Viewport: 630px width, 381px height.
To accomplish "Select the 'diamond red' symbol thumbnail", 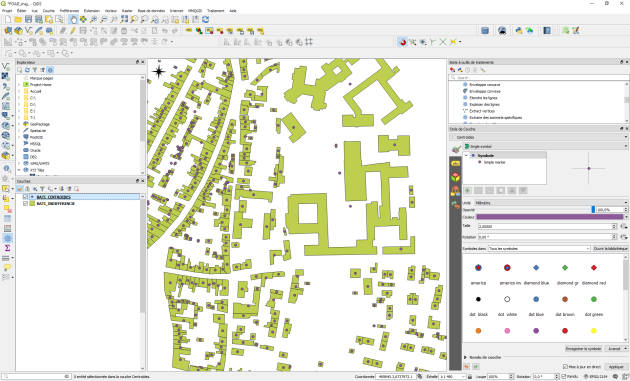I will coord(594,268).
